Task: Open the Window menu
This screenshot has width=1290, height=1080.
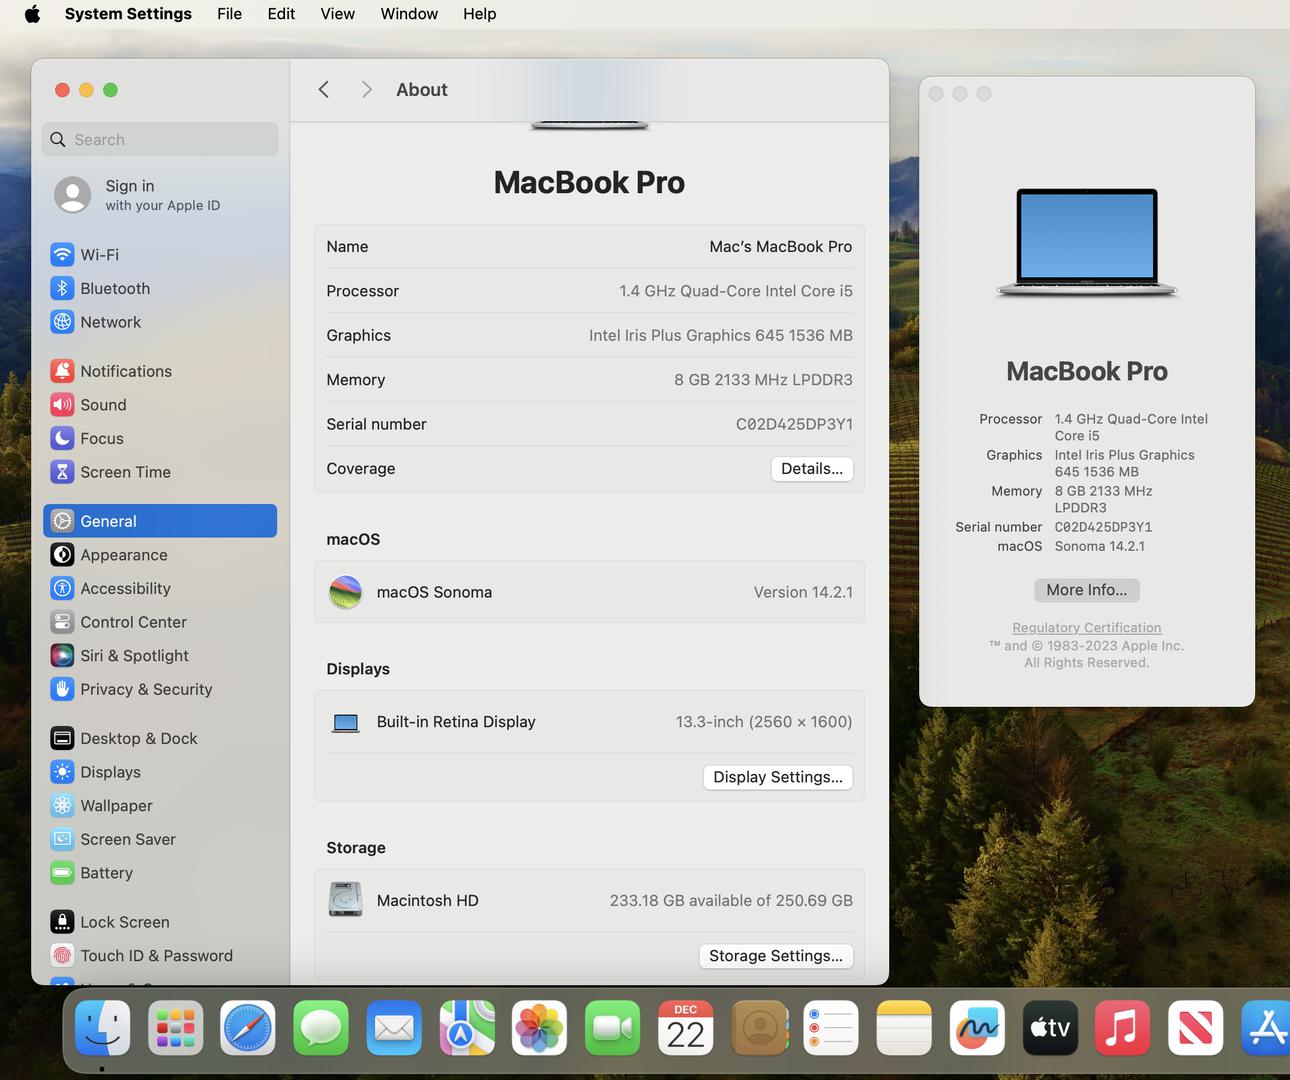Action: [409, 14]
